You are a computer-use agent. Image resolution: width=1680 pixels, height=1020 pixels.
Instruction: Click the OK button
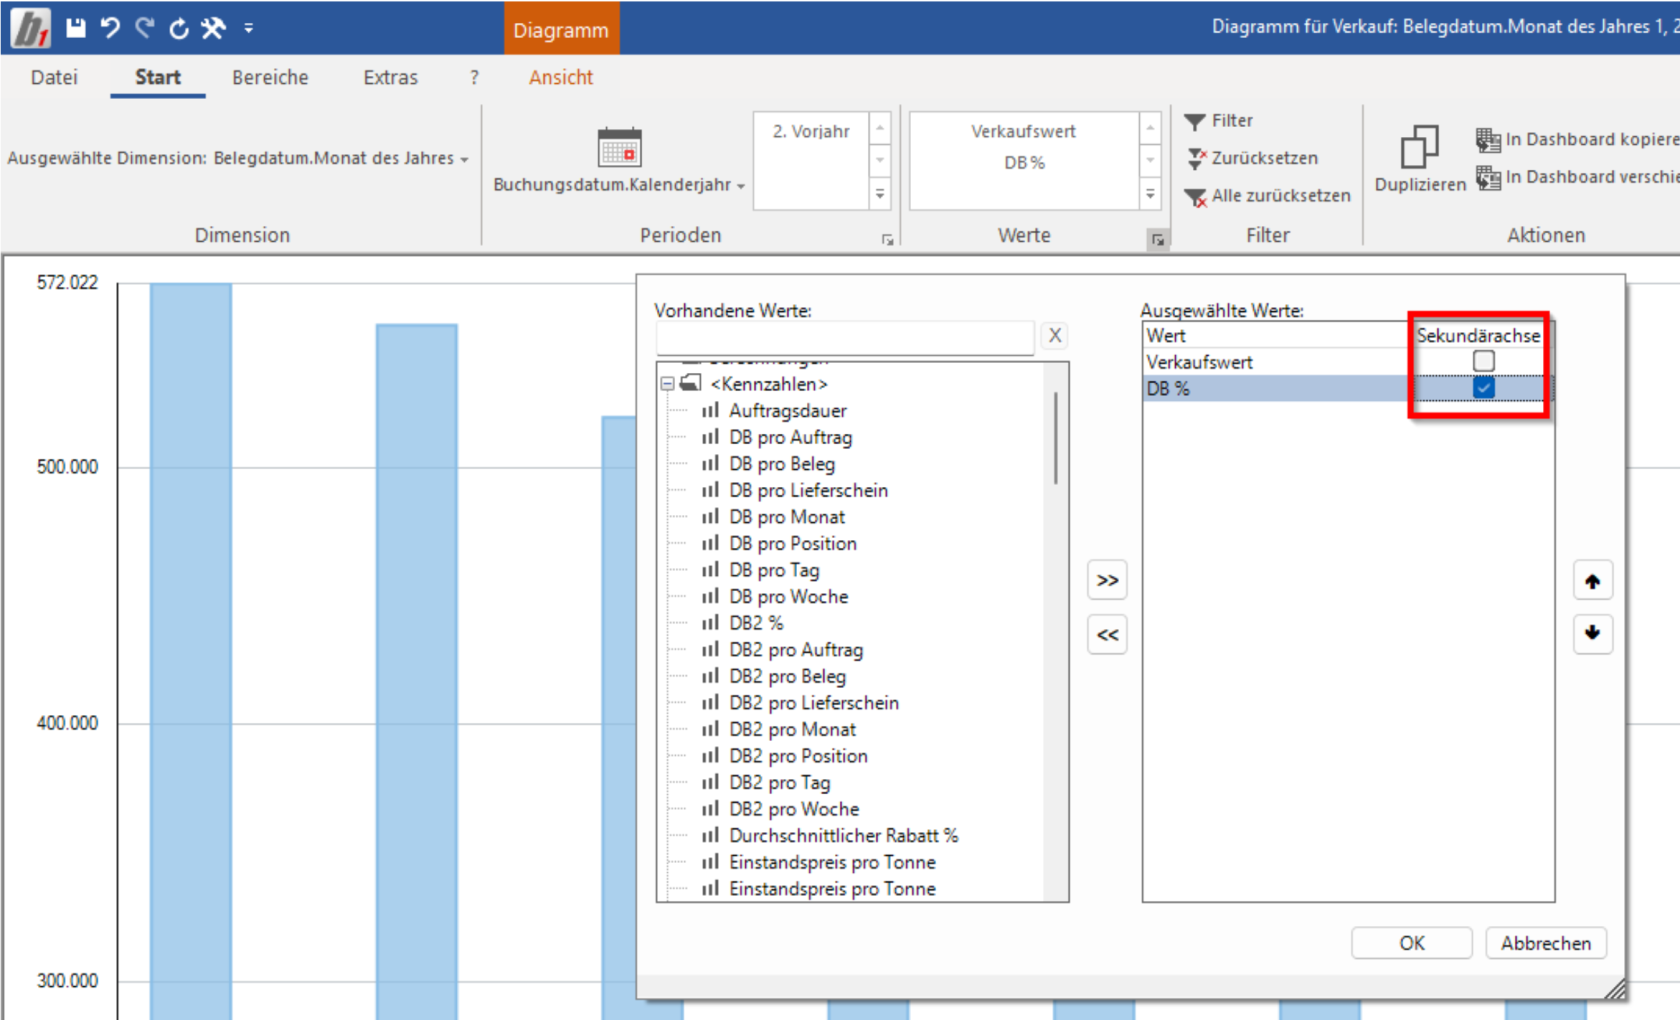[x=1411, y=943]
